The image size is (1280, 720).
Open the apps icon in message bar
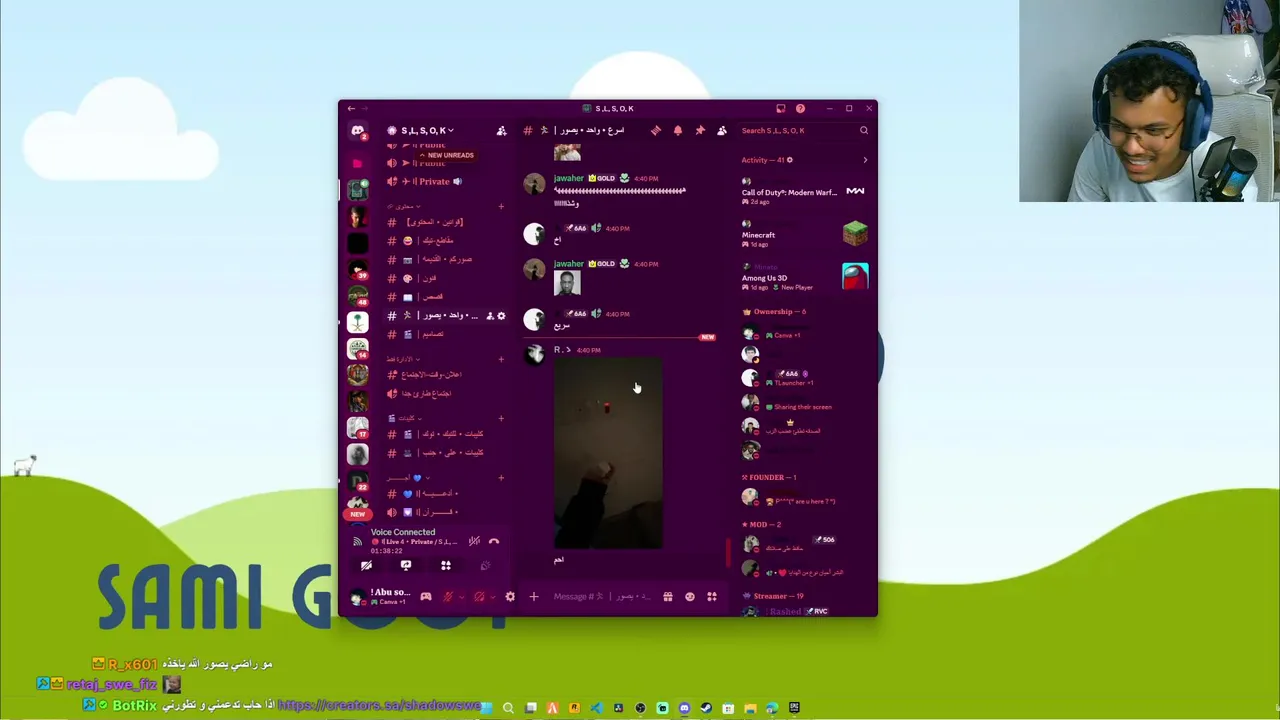pos(712,597)
